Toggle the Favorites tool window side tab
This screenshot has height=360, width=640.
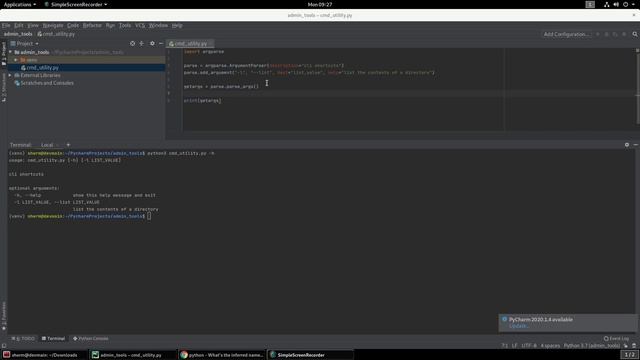point(4,316)
